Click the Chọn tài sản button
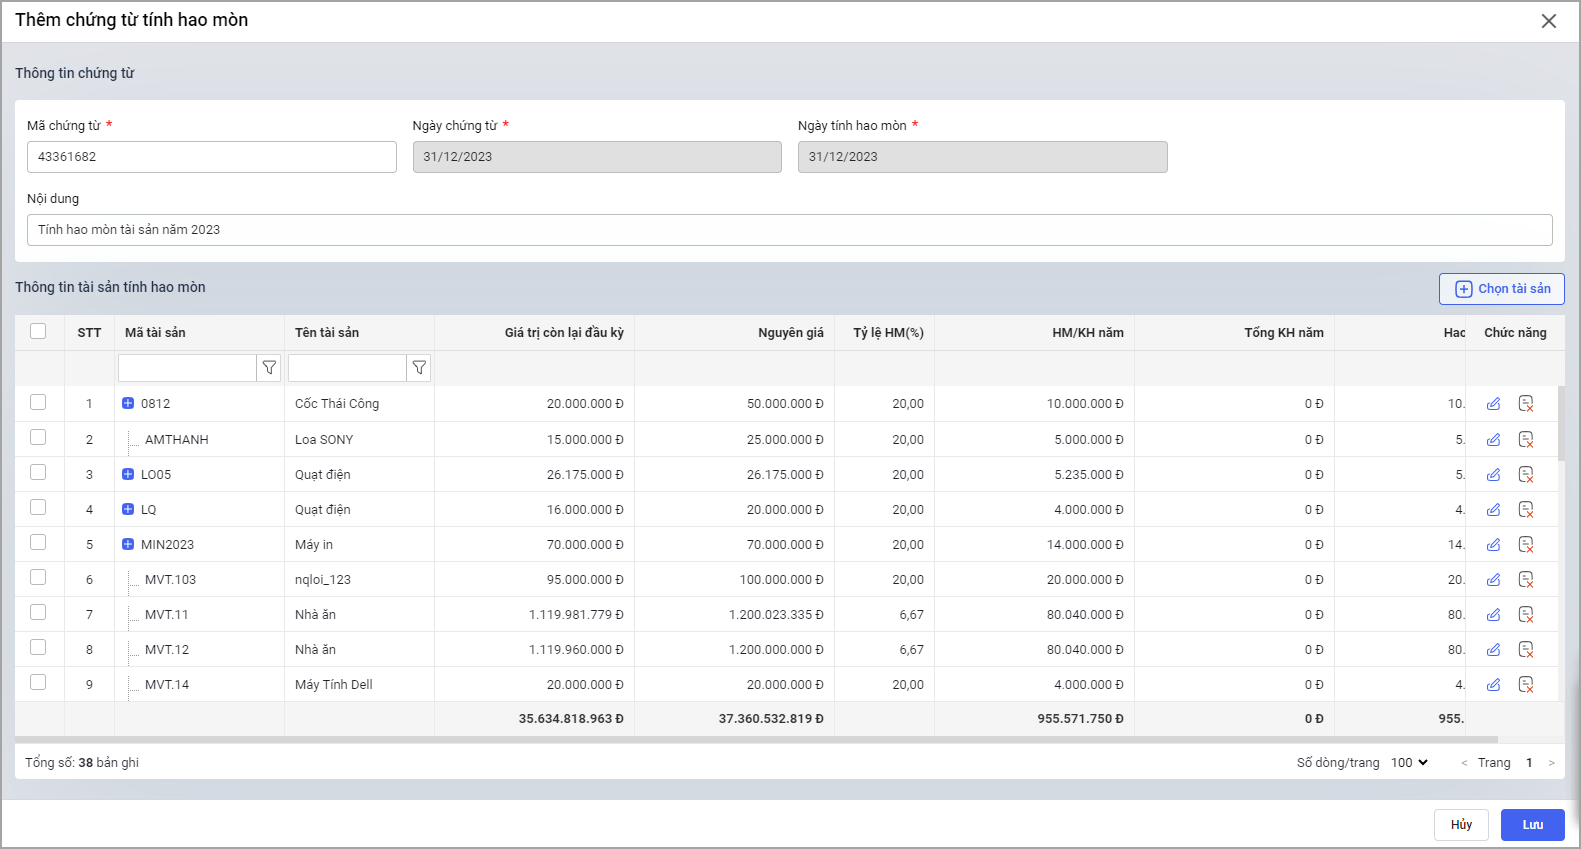 click(x=1501, y=289)
